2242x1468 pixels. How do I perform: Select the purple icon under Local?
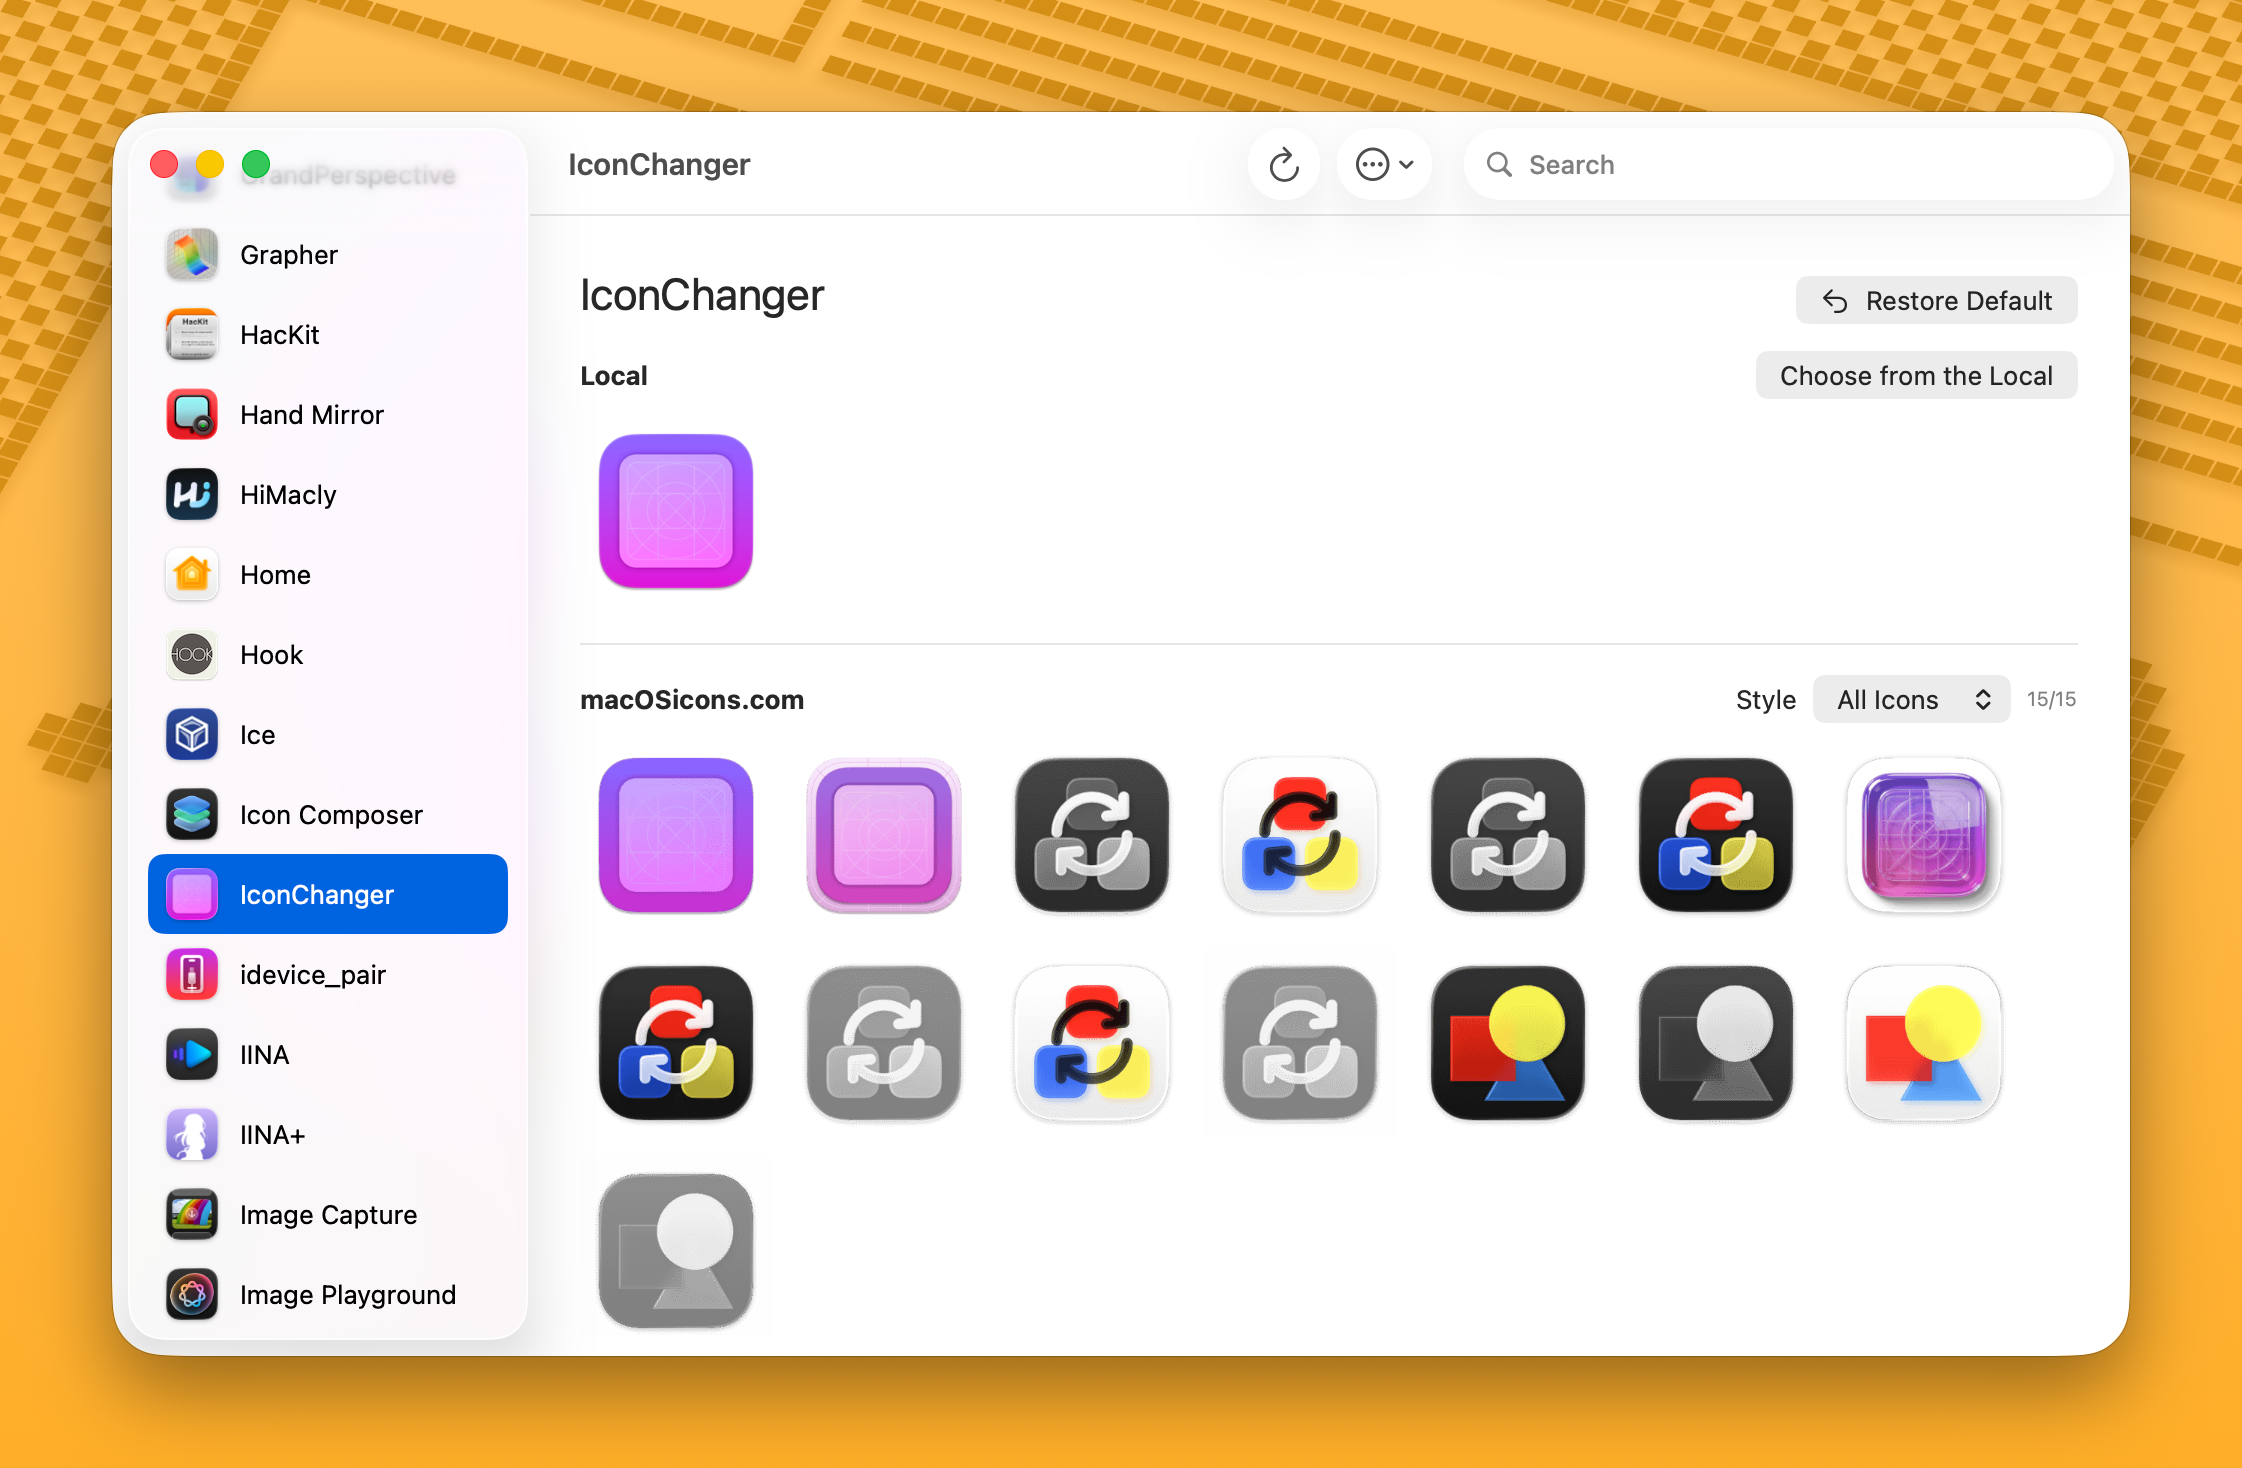pyautogui.click(x=675, y=511)
